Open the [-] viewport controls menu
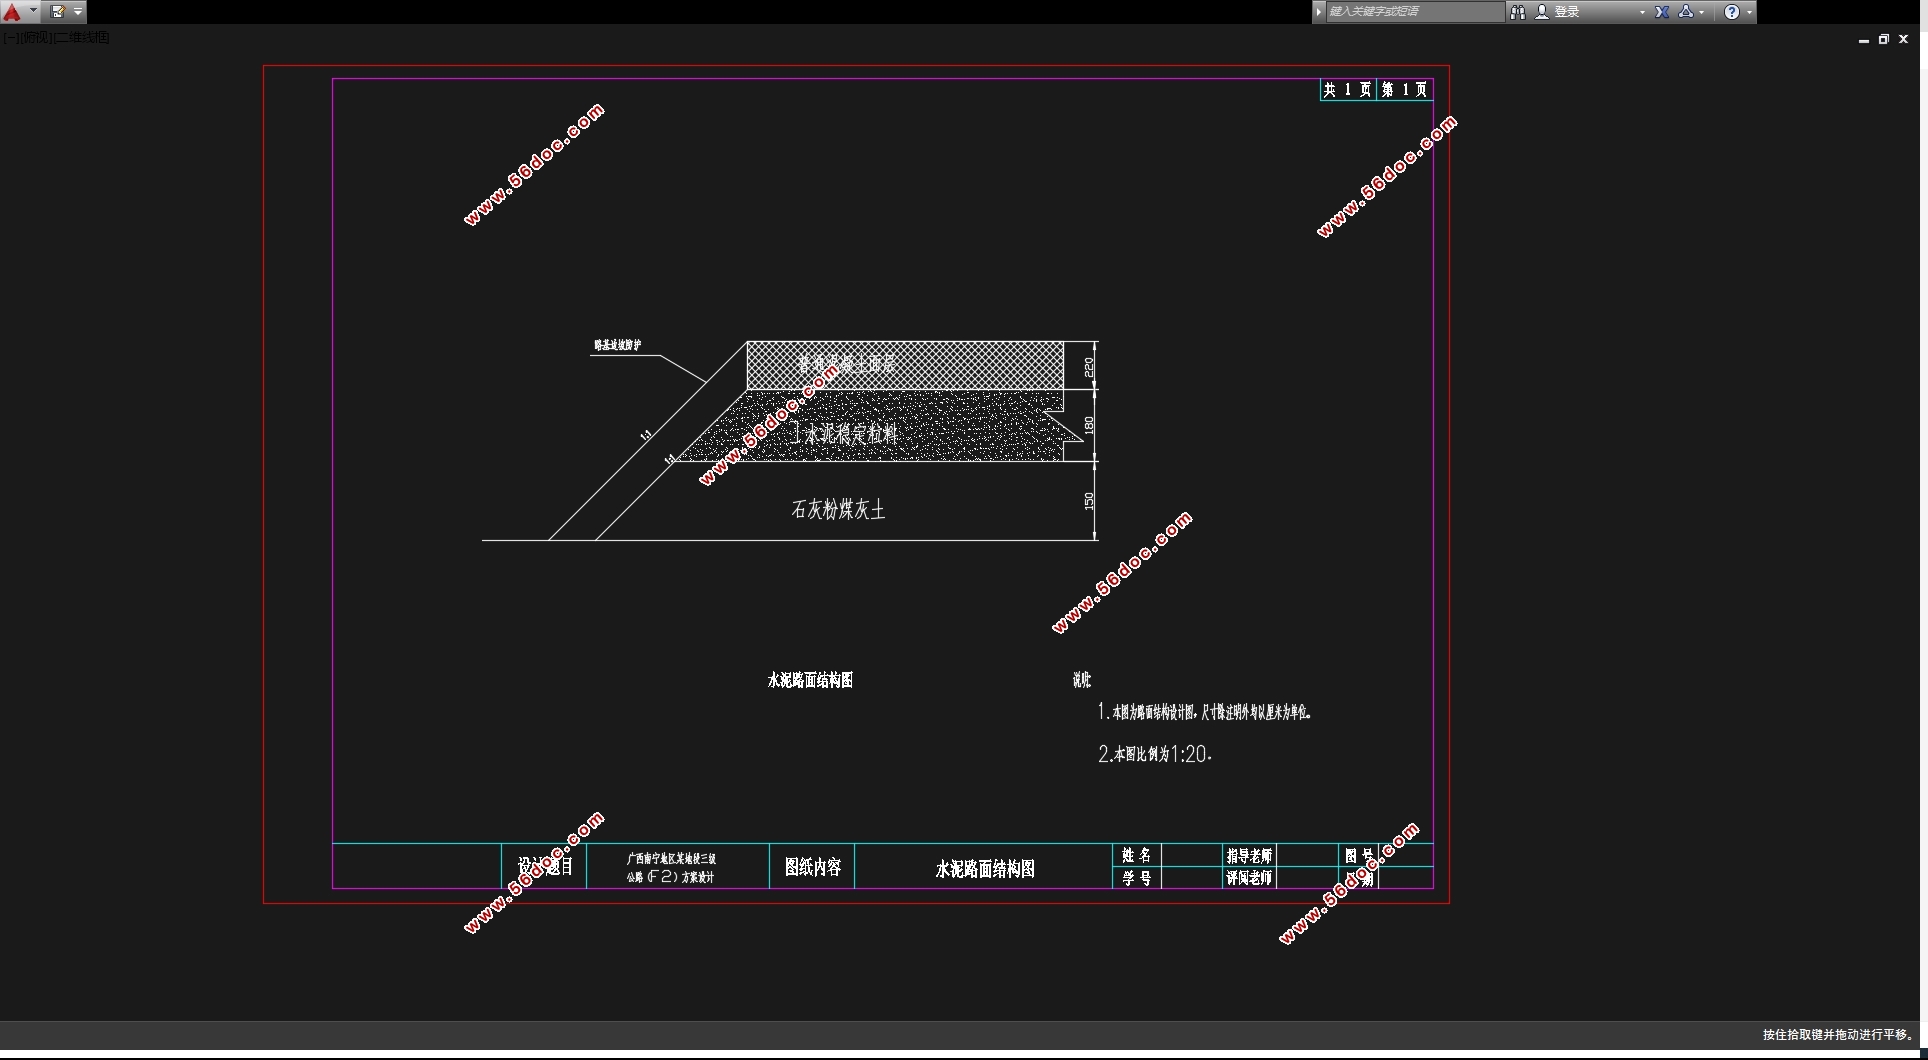 tap(10, 38)
